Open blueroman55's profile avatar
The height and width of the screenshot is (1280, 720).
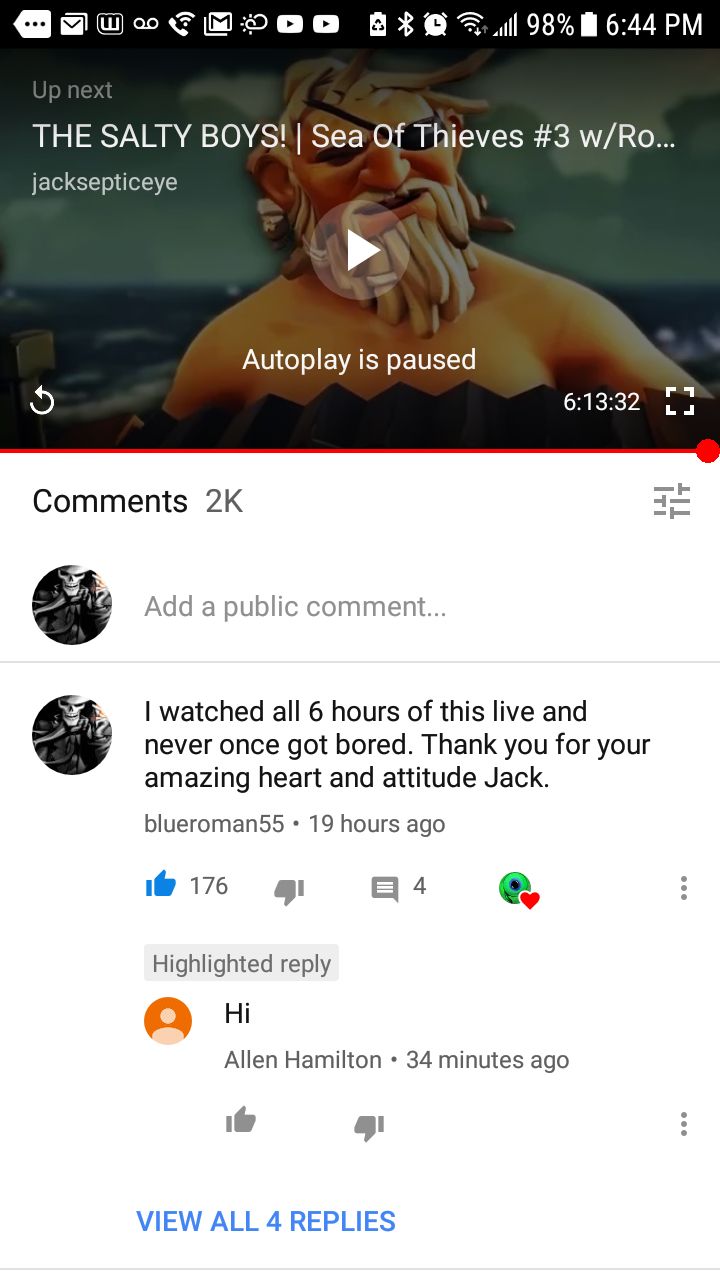(x=72, y=735)
